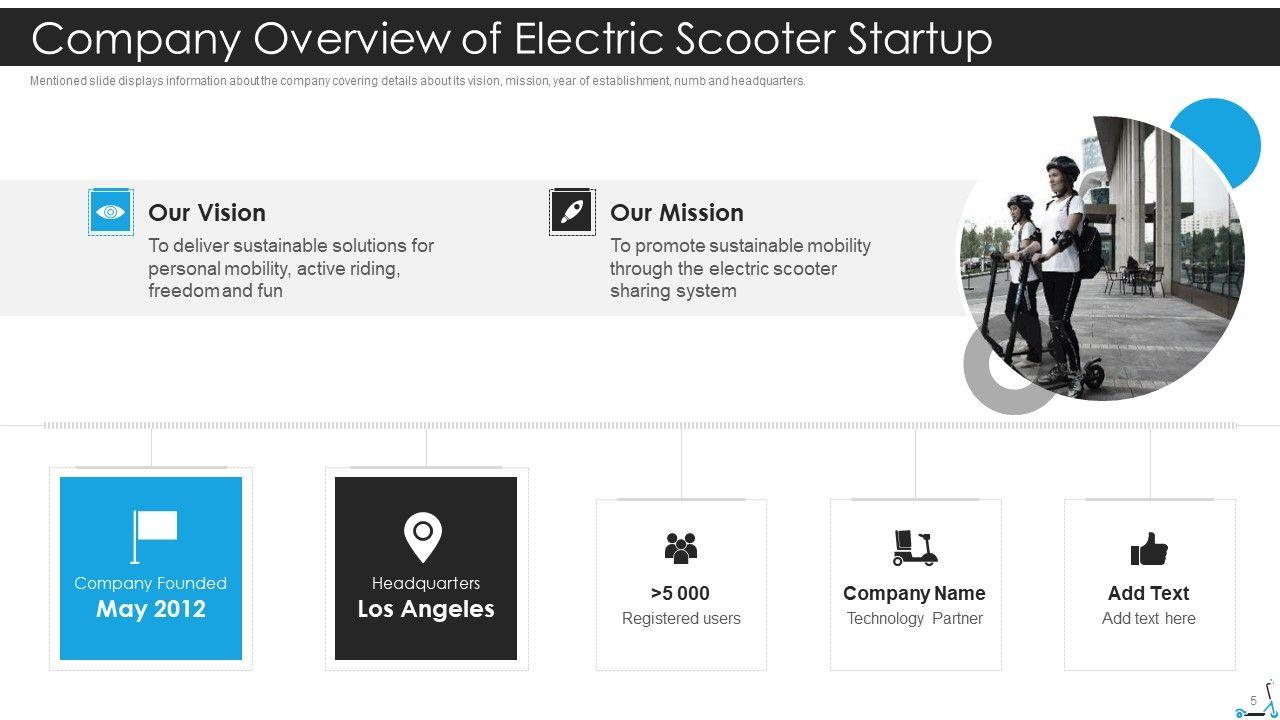Select the 'Add text here' placeholder
The height and width of the screenshot is (720, 1280).
tap(1148, 618)
